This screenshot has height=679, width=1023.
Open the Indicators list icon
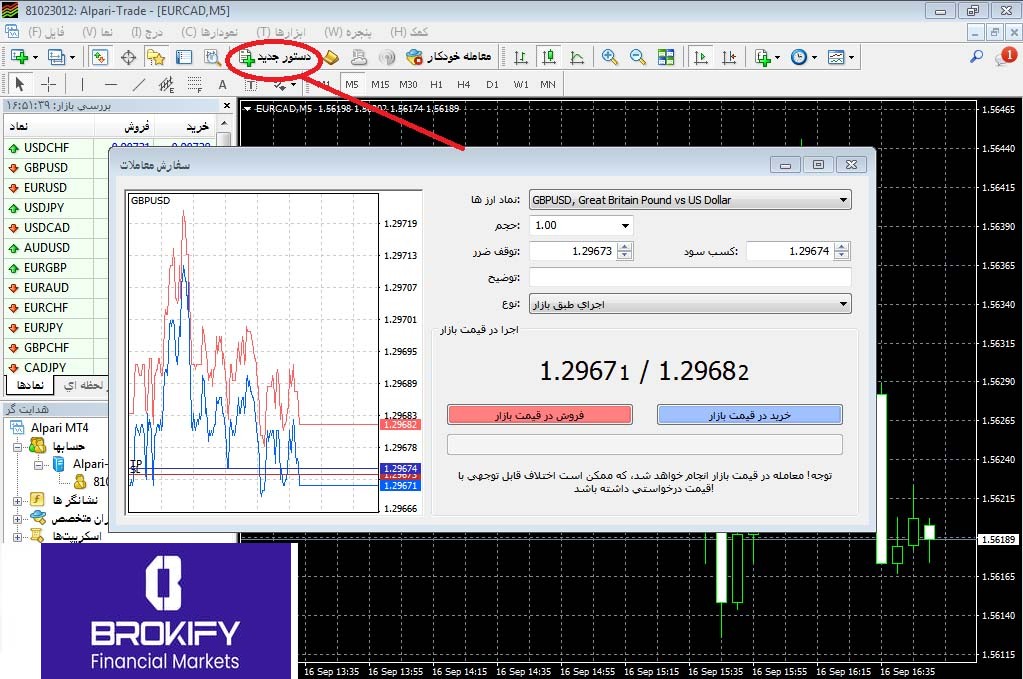762,57
